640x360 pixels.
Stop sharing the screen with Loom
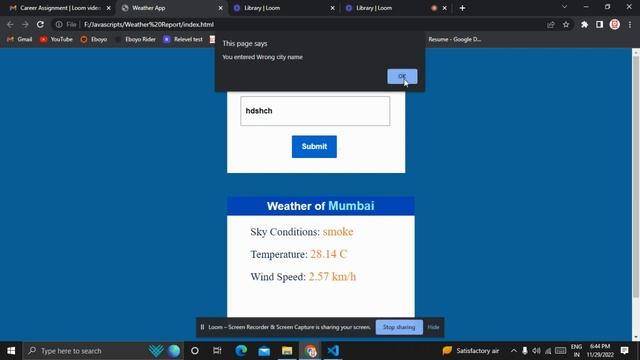399,327
